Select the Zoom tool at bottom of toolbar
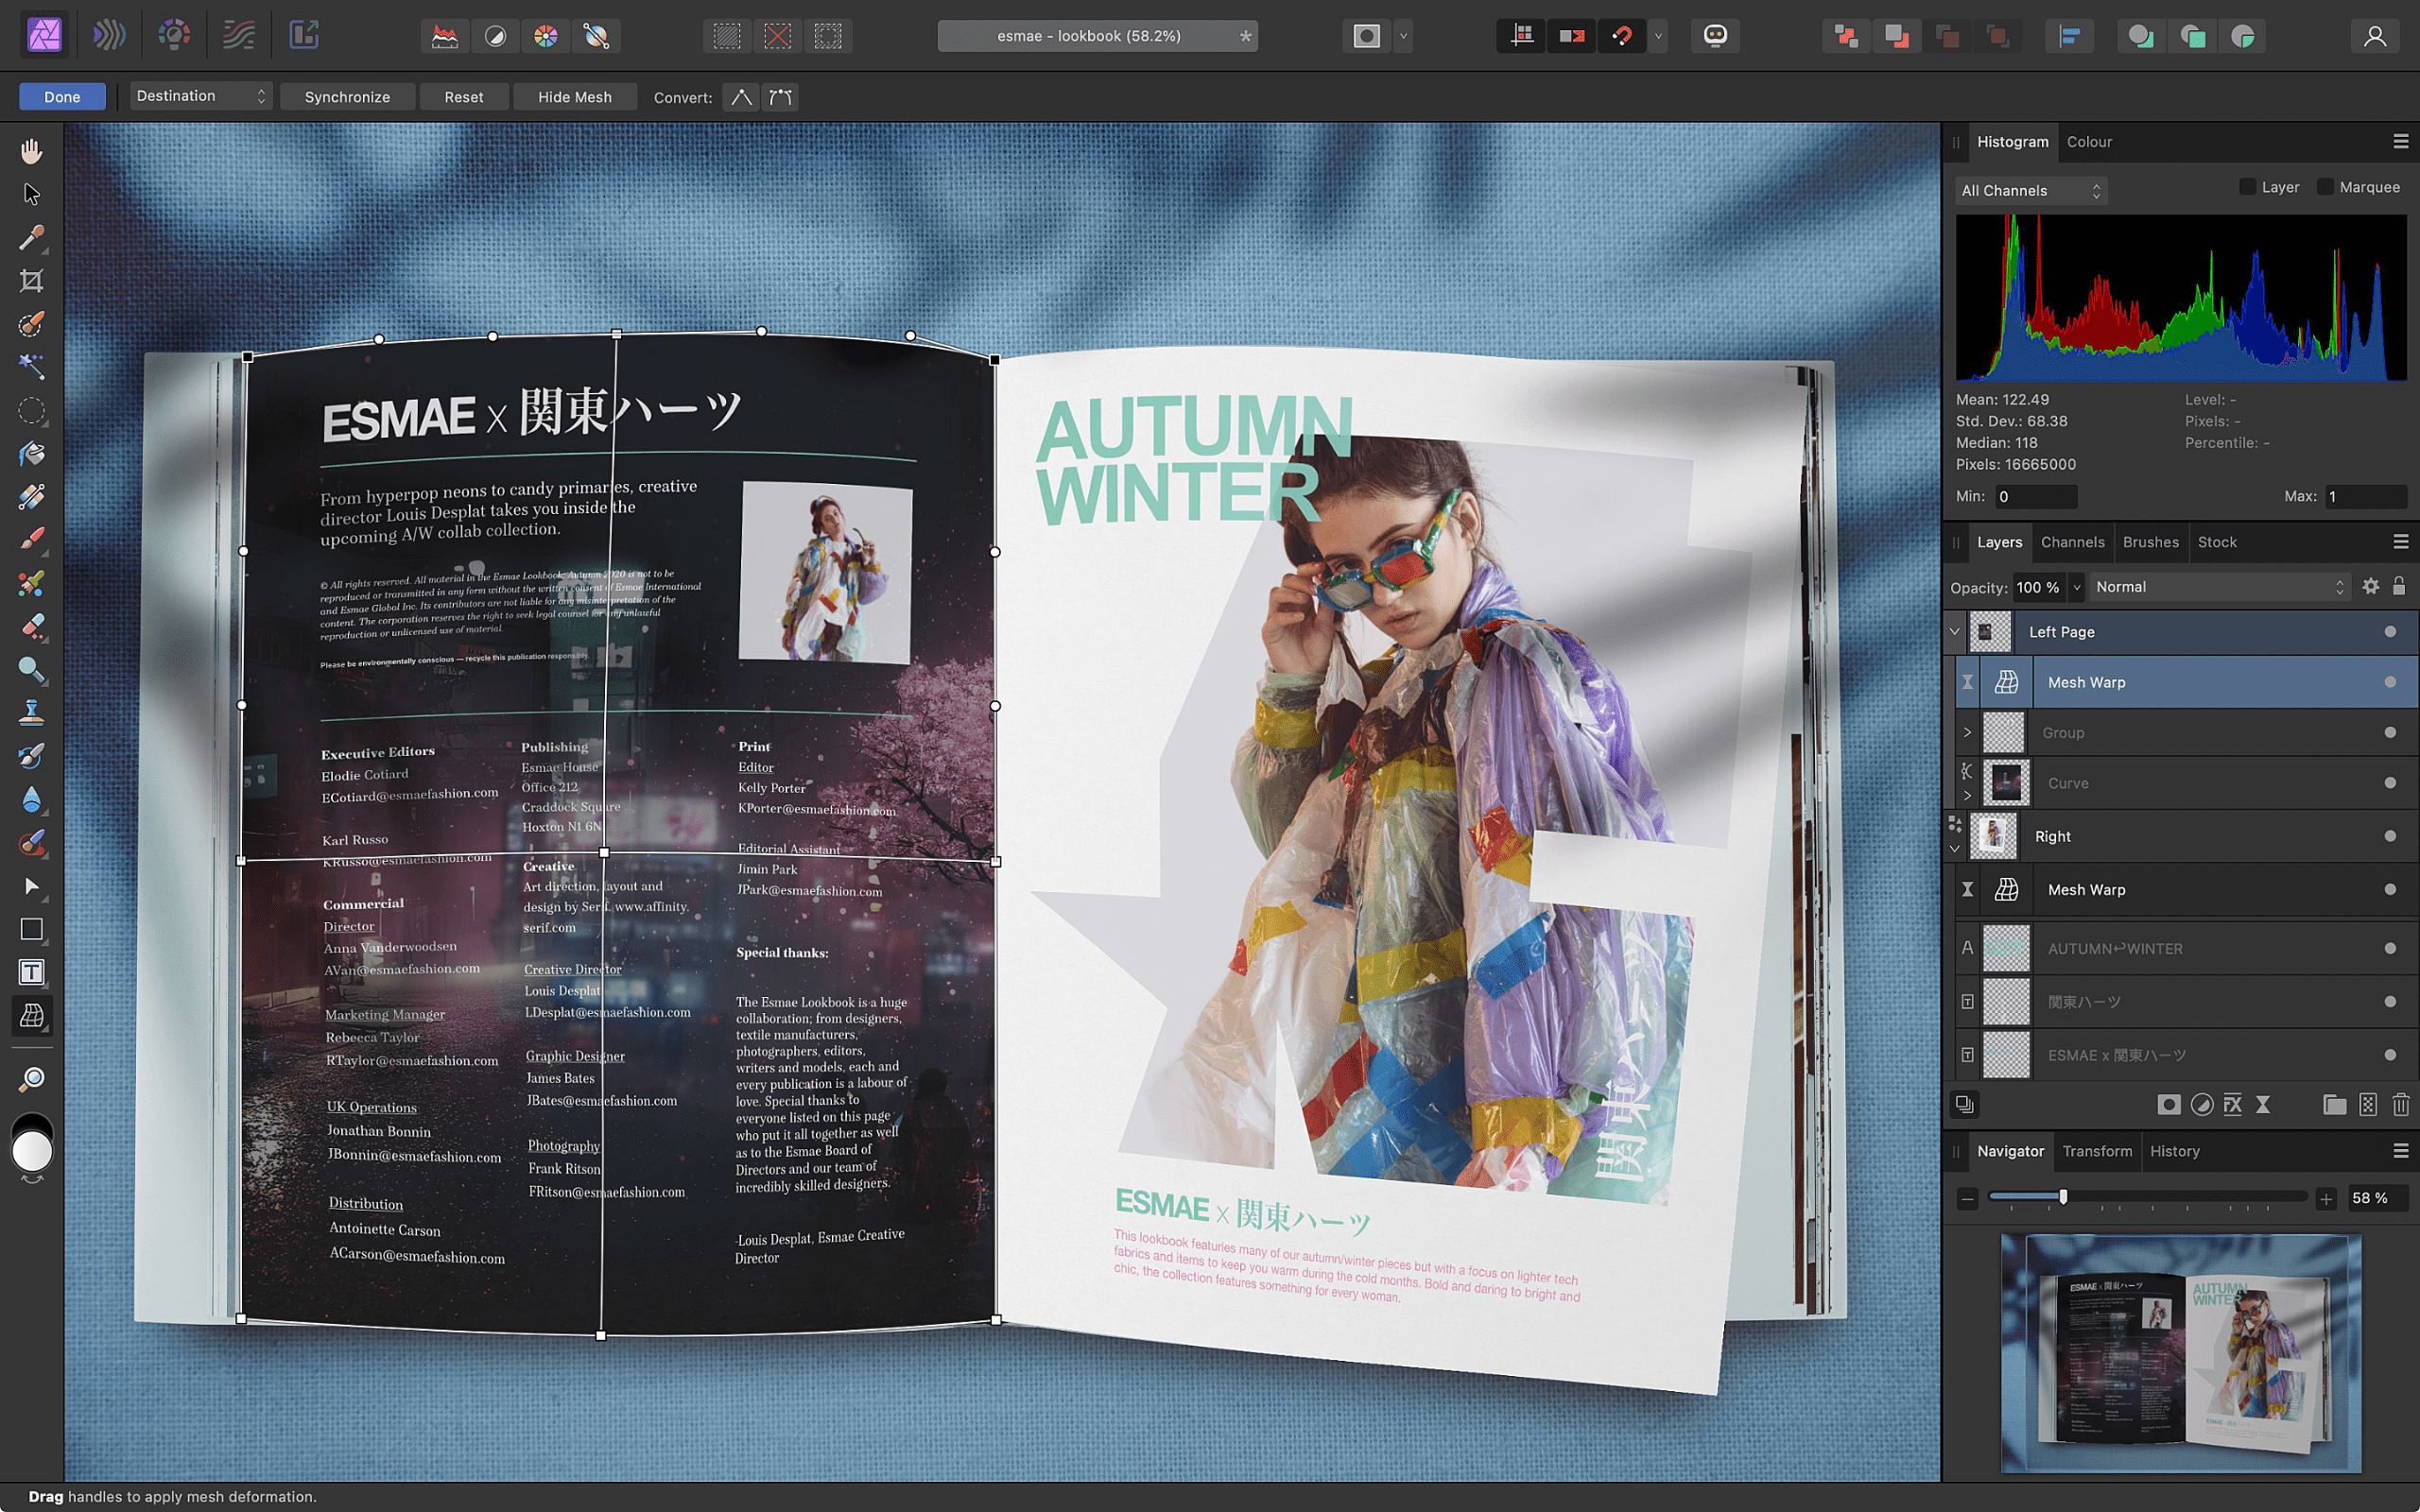2420x1512 pixels. click(x=31, y=1078)
